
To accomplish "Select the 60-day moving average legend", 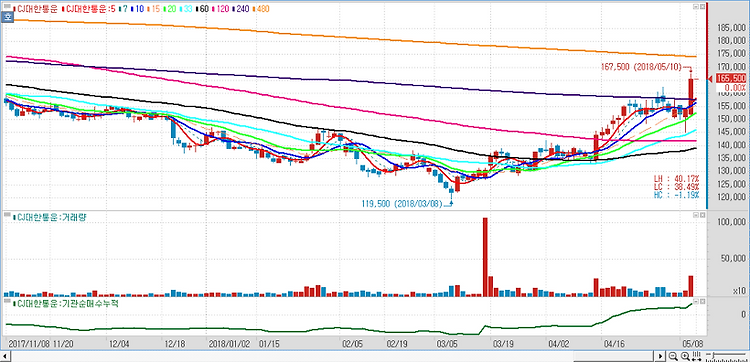I will pos(202,9).
